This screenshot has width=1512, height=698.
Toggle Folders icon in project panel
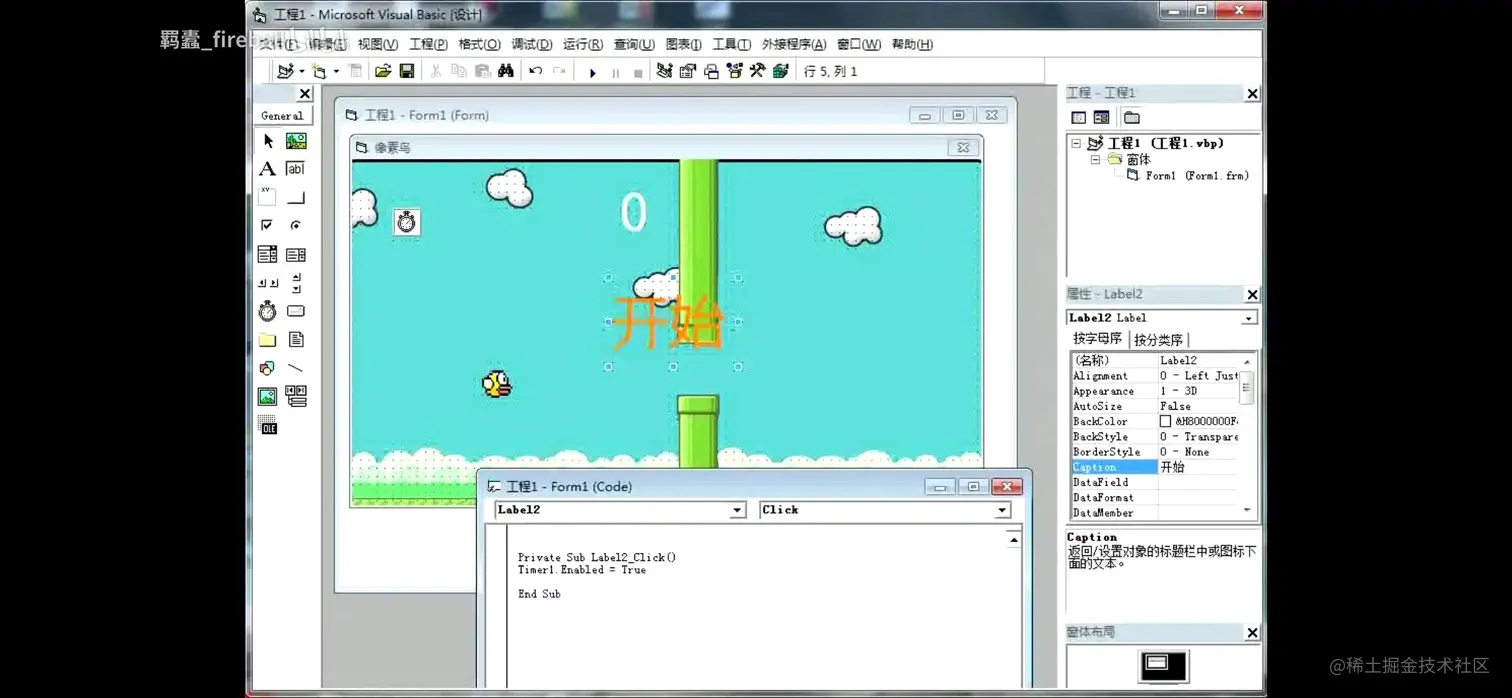click(x=1132, y=117)
